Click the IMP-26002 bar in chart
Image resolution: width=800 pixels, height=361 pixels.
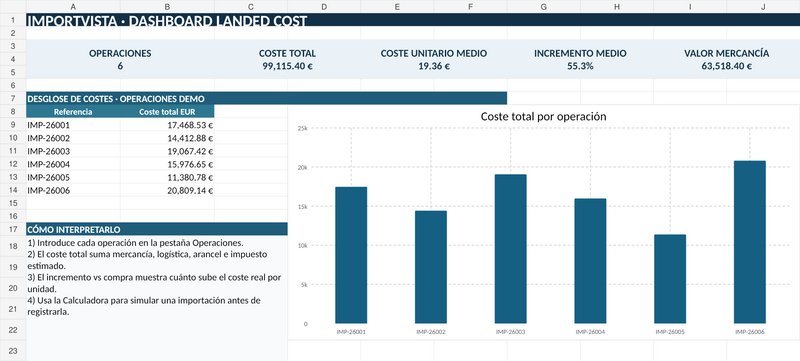tap(431, 267)
